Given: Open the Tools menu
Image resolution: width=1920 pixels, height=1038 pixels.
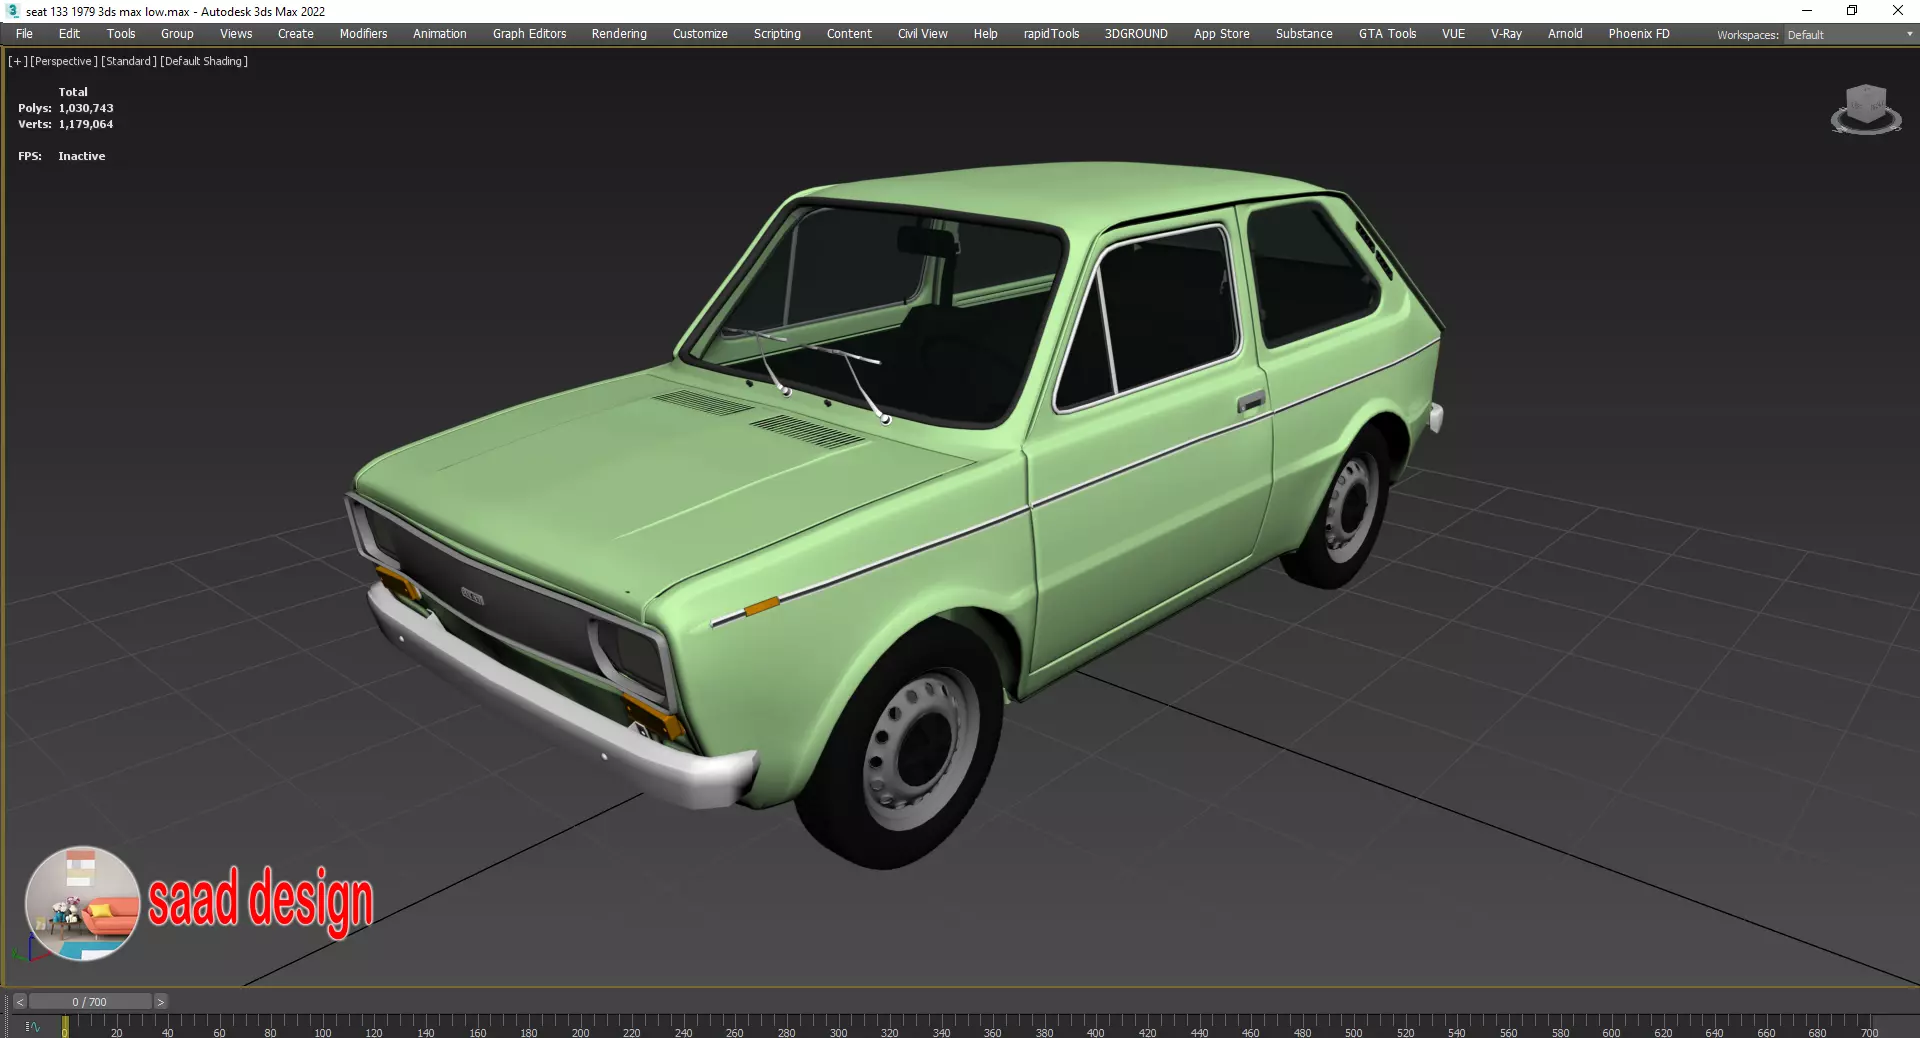Looking at the screenshot, I should pos(121,34).
